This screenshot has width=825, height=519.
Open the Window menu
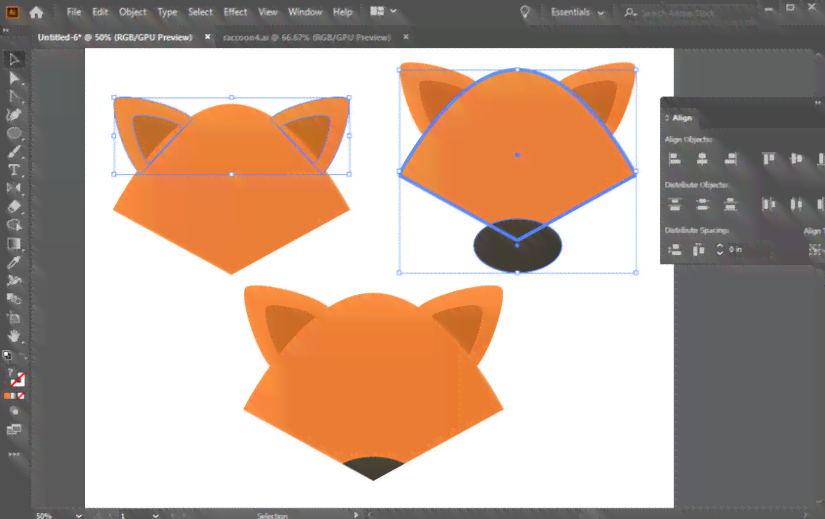pos(305,12)
